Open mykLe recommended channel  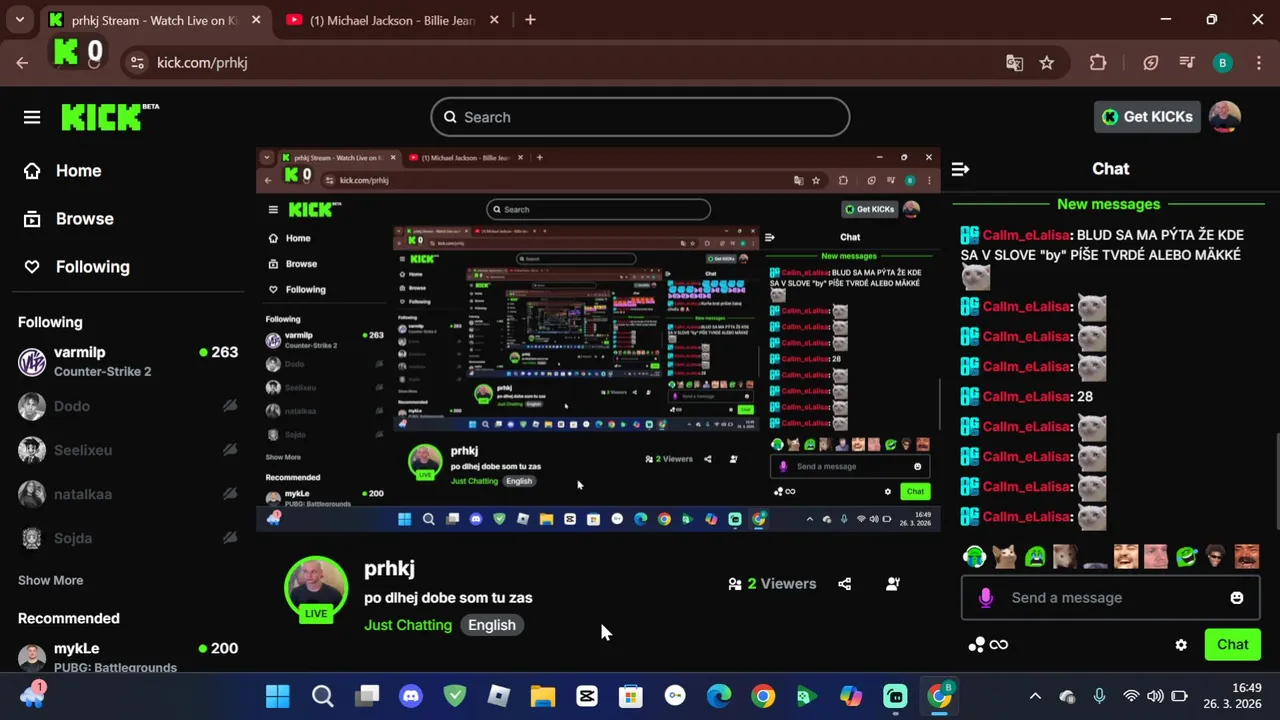pos(128,657)
